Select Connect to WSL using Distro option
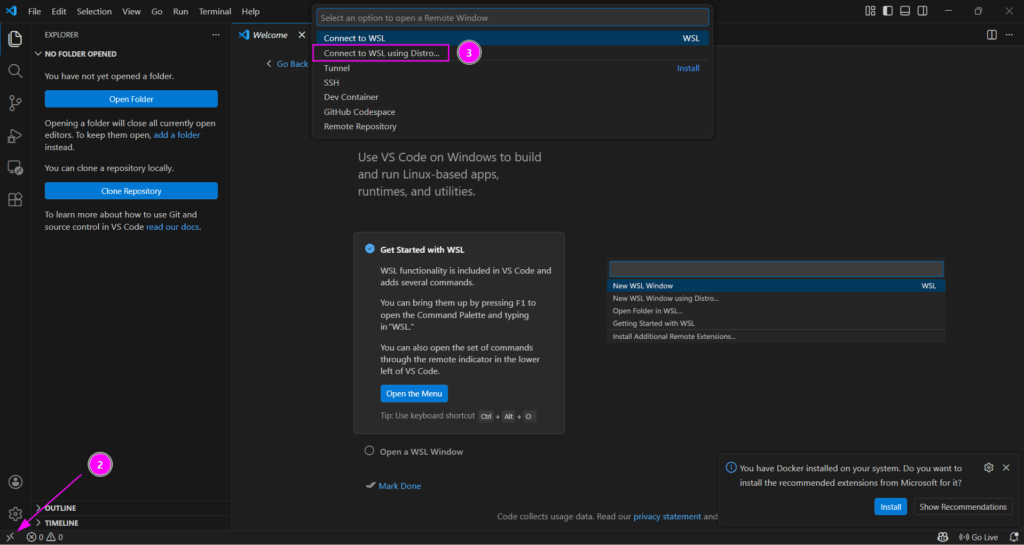 513,53
